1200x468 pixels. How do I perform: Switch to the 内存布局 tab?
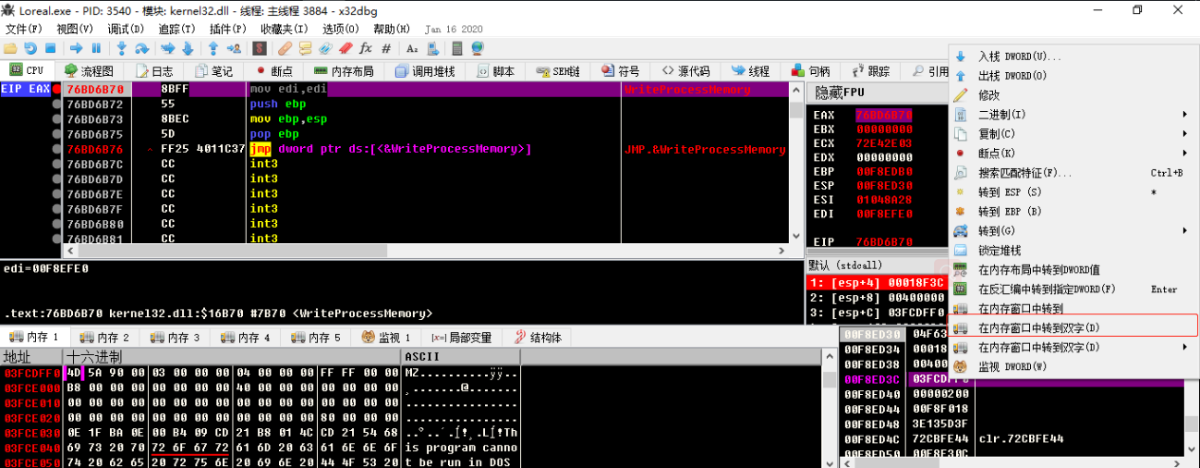tap(343, 71)
